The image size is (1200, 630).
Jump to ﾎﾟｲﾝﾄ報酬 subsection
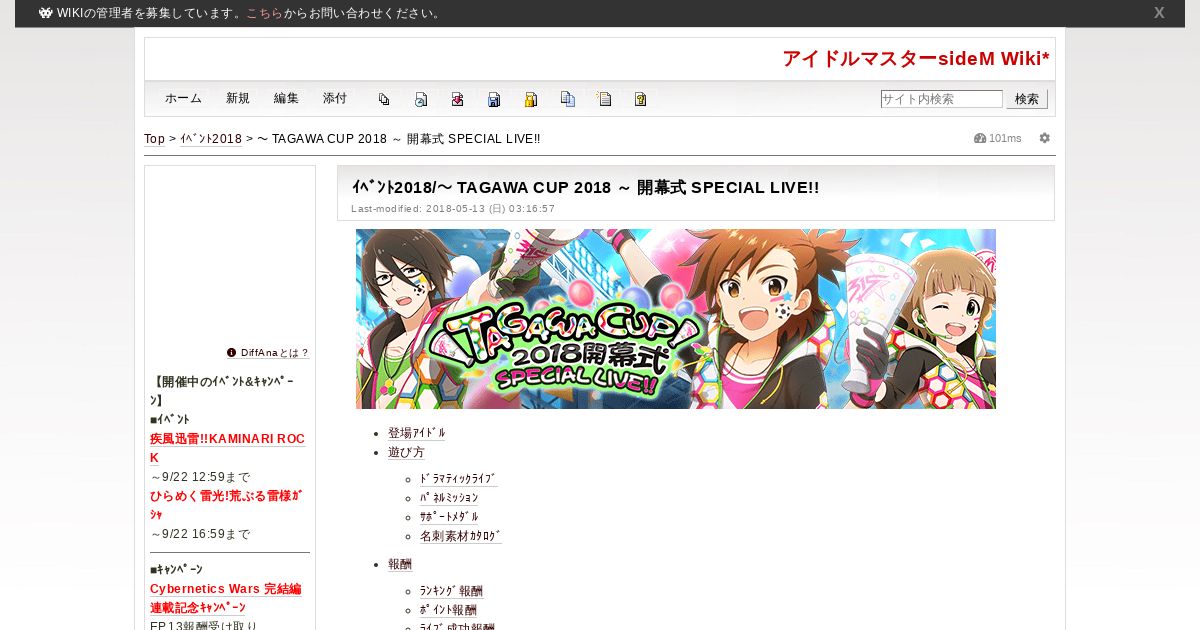tap(448, 610)
